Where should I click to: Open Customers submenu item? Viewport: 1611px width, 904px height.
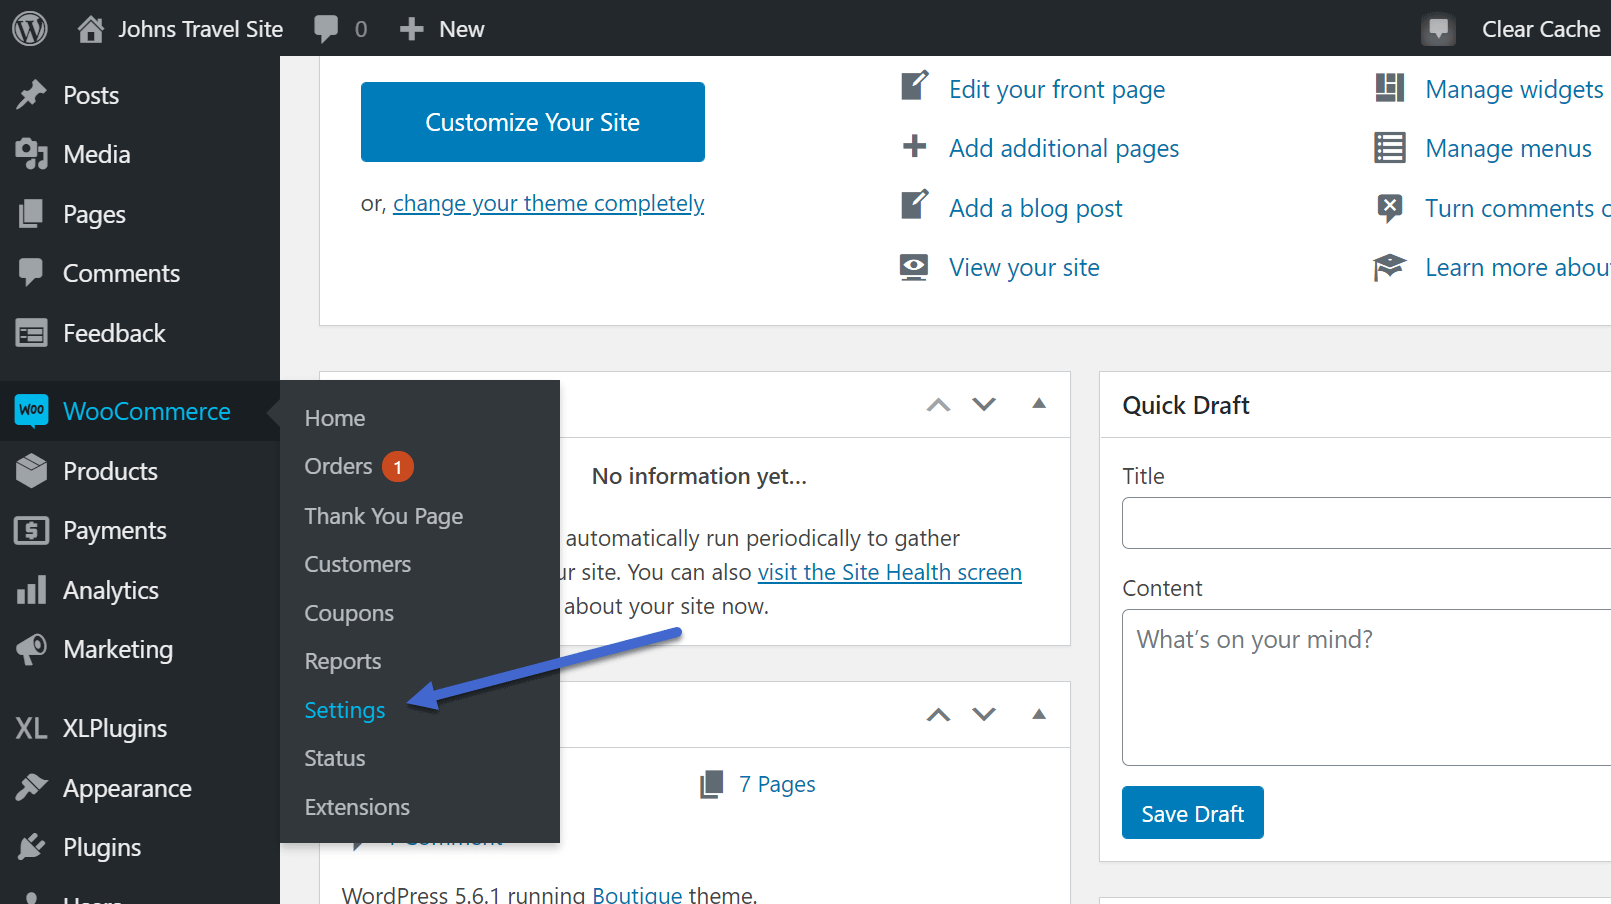click(x=358, y=564)
